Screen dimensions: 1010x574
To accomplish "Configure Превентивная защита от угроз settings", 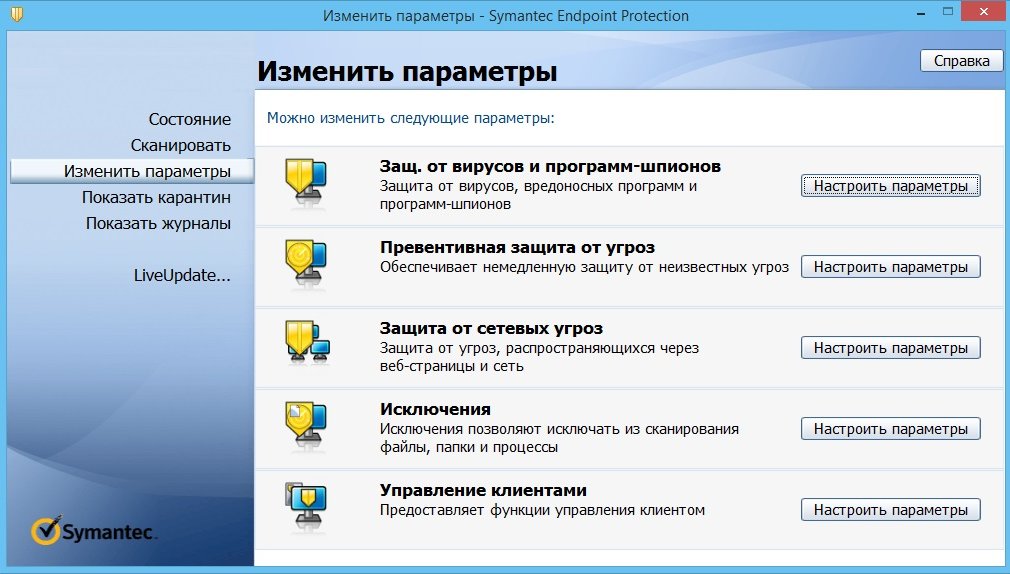I will [x=890, y=267].
